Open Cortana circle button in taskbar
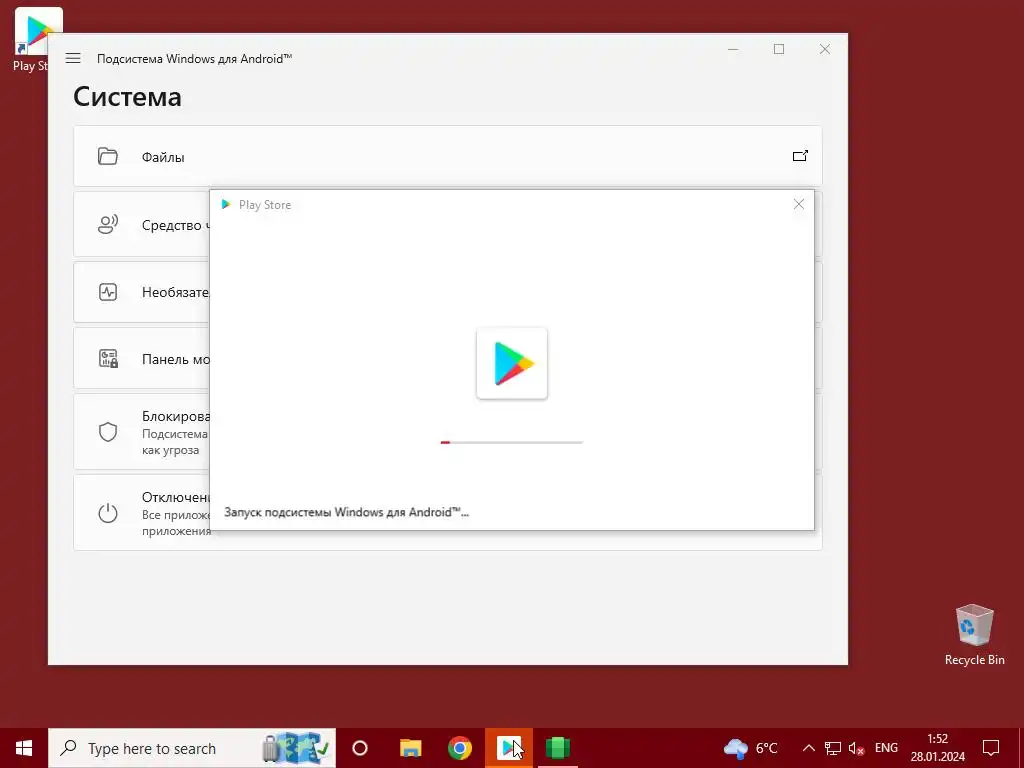This screenshot has width=1024, height=768. click(x=360, y=748)
